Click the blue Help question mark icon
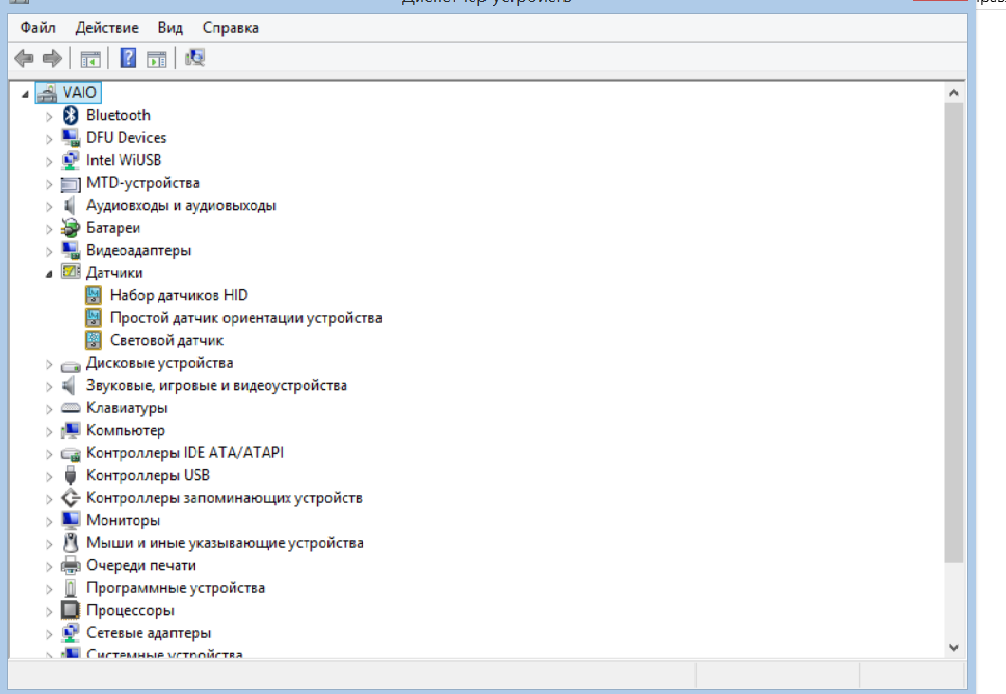Screen dimensions: 1006x694 point(128,59)
